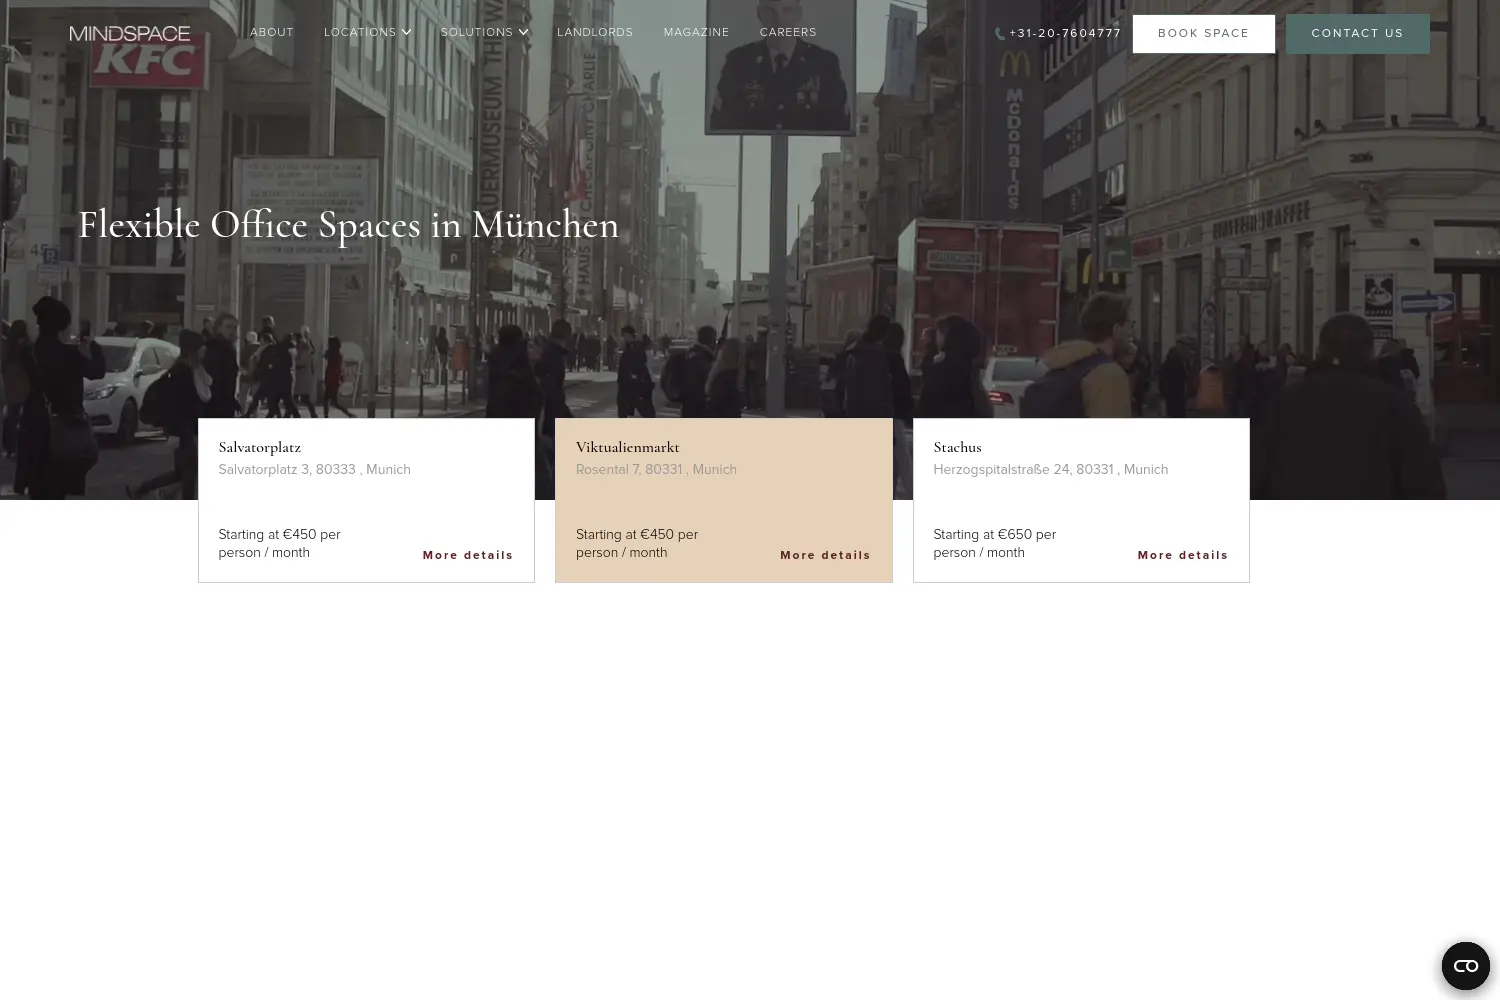Open the accessibility widget in the corner
The height and width of the screenshot is (1000, 1500).
coord(1465,966)
